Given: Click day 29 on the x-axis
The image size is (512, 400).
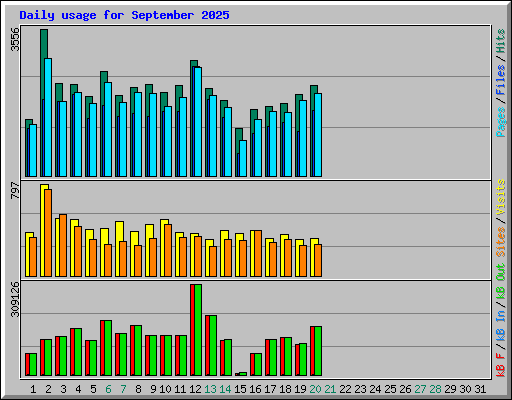Looking at the screenshot, I should coord(450,389).
